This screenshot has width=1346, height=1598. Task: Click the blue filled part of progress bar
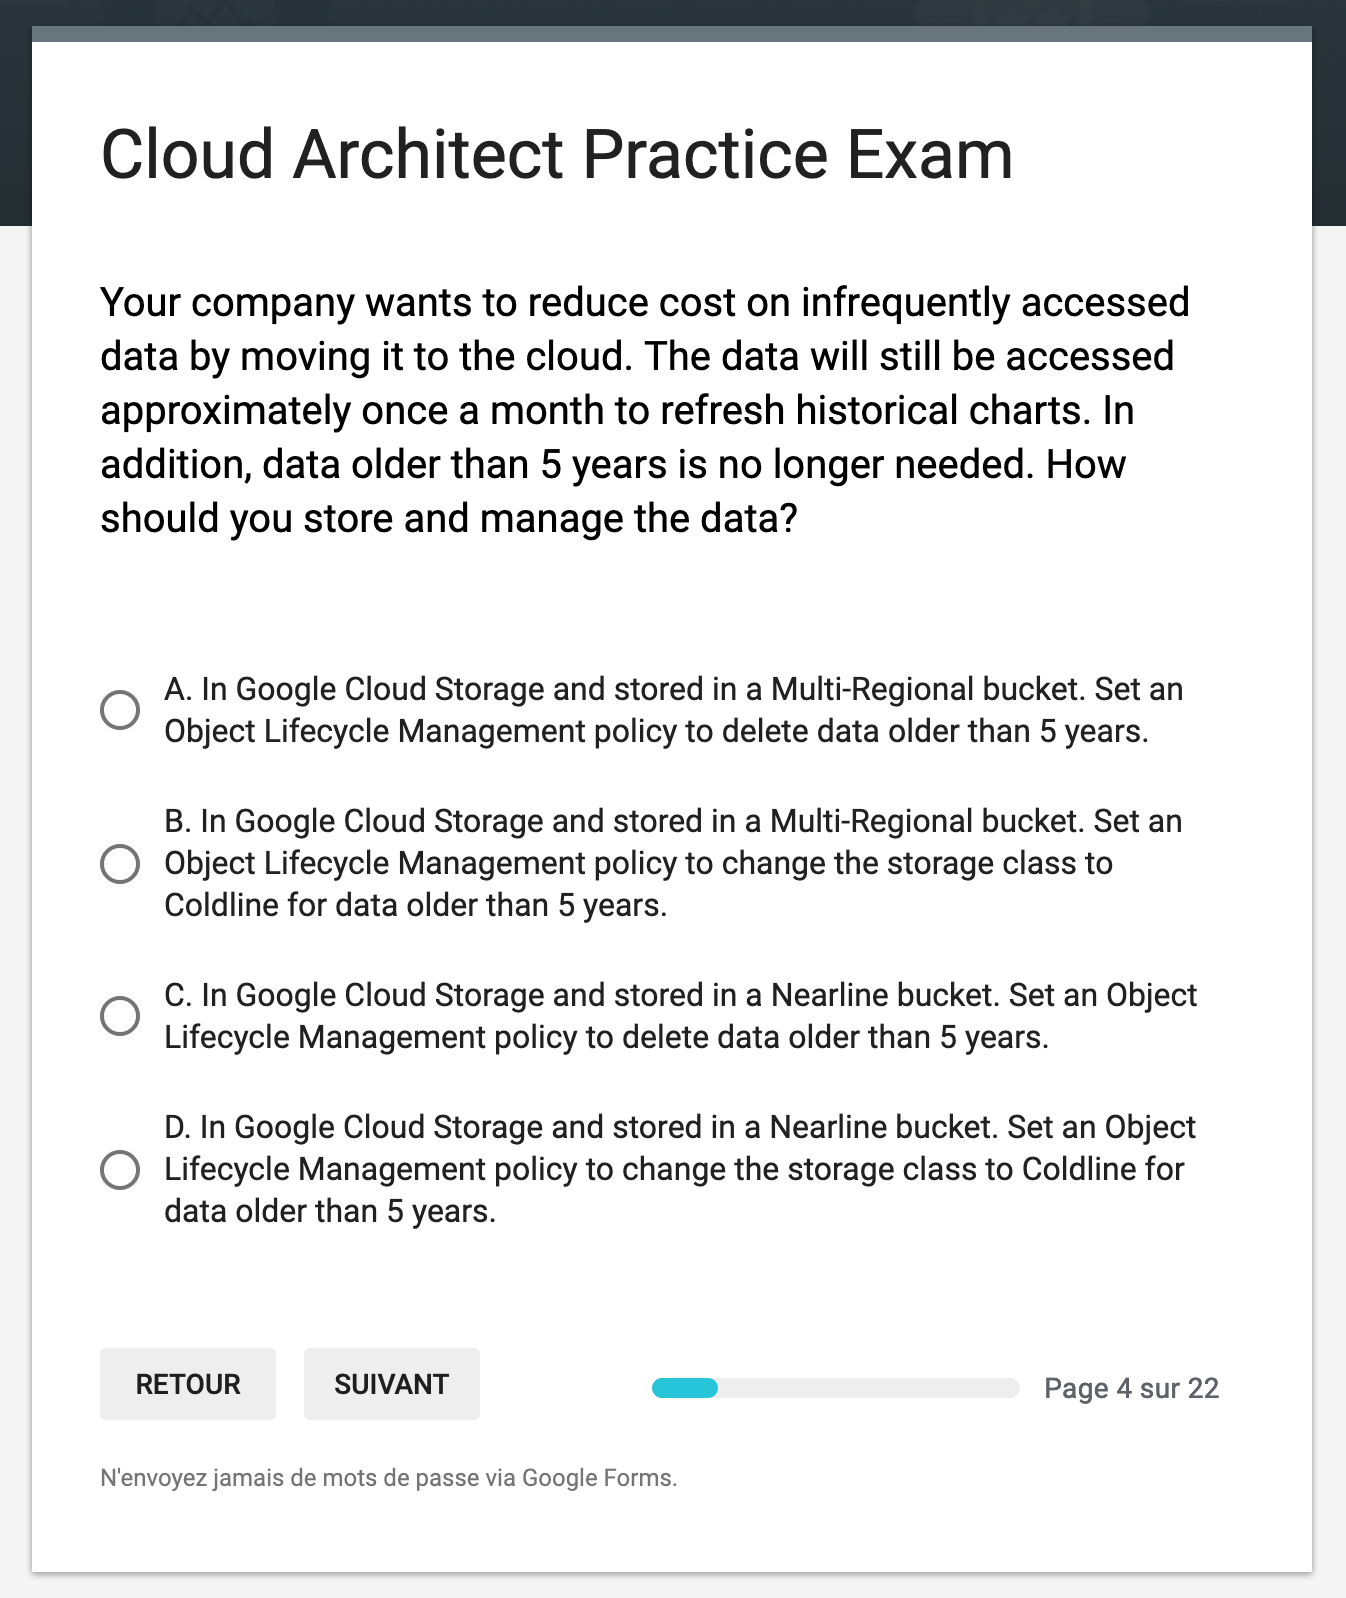click(x=685, y=1388)
